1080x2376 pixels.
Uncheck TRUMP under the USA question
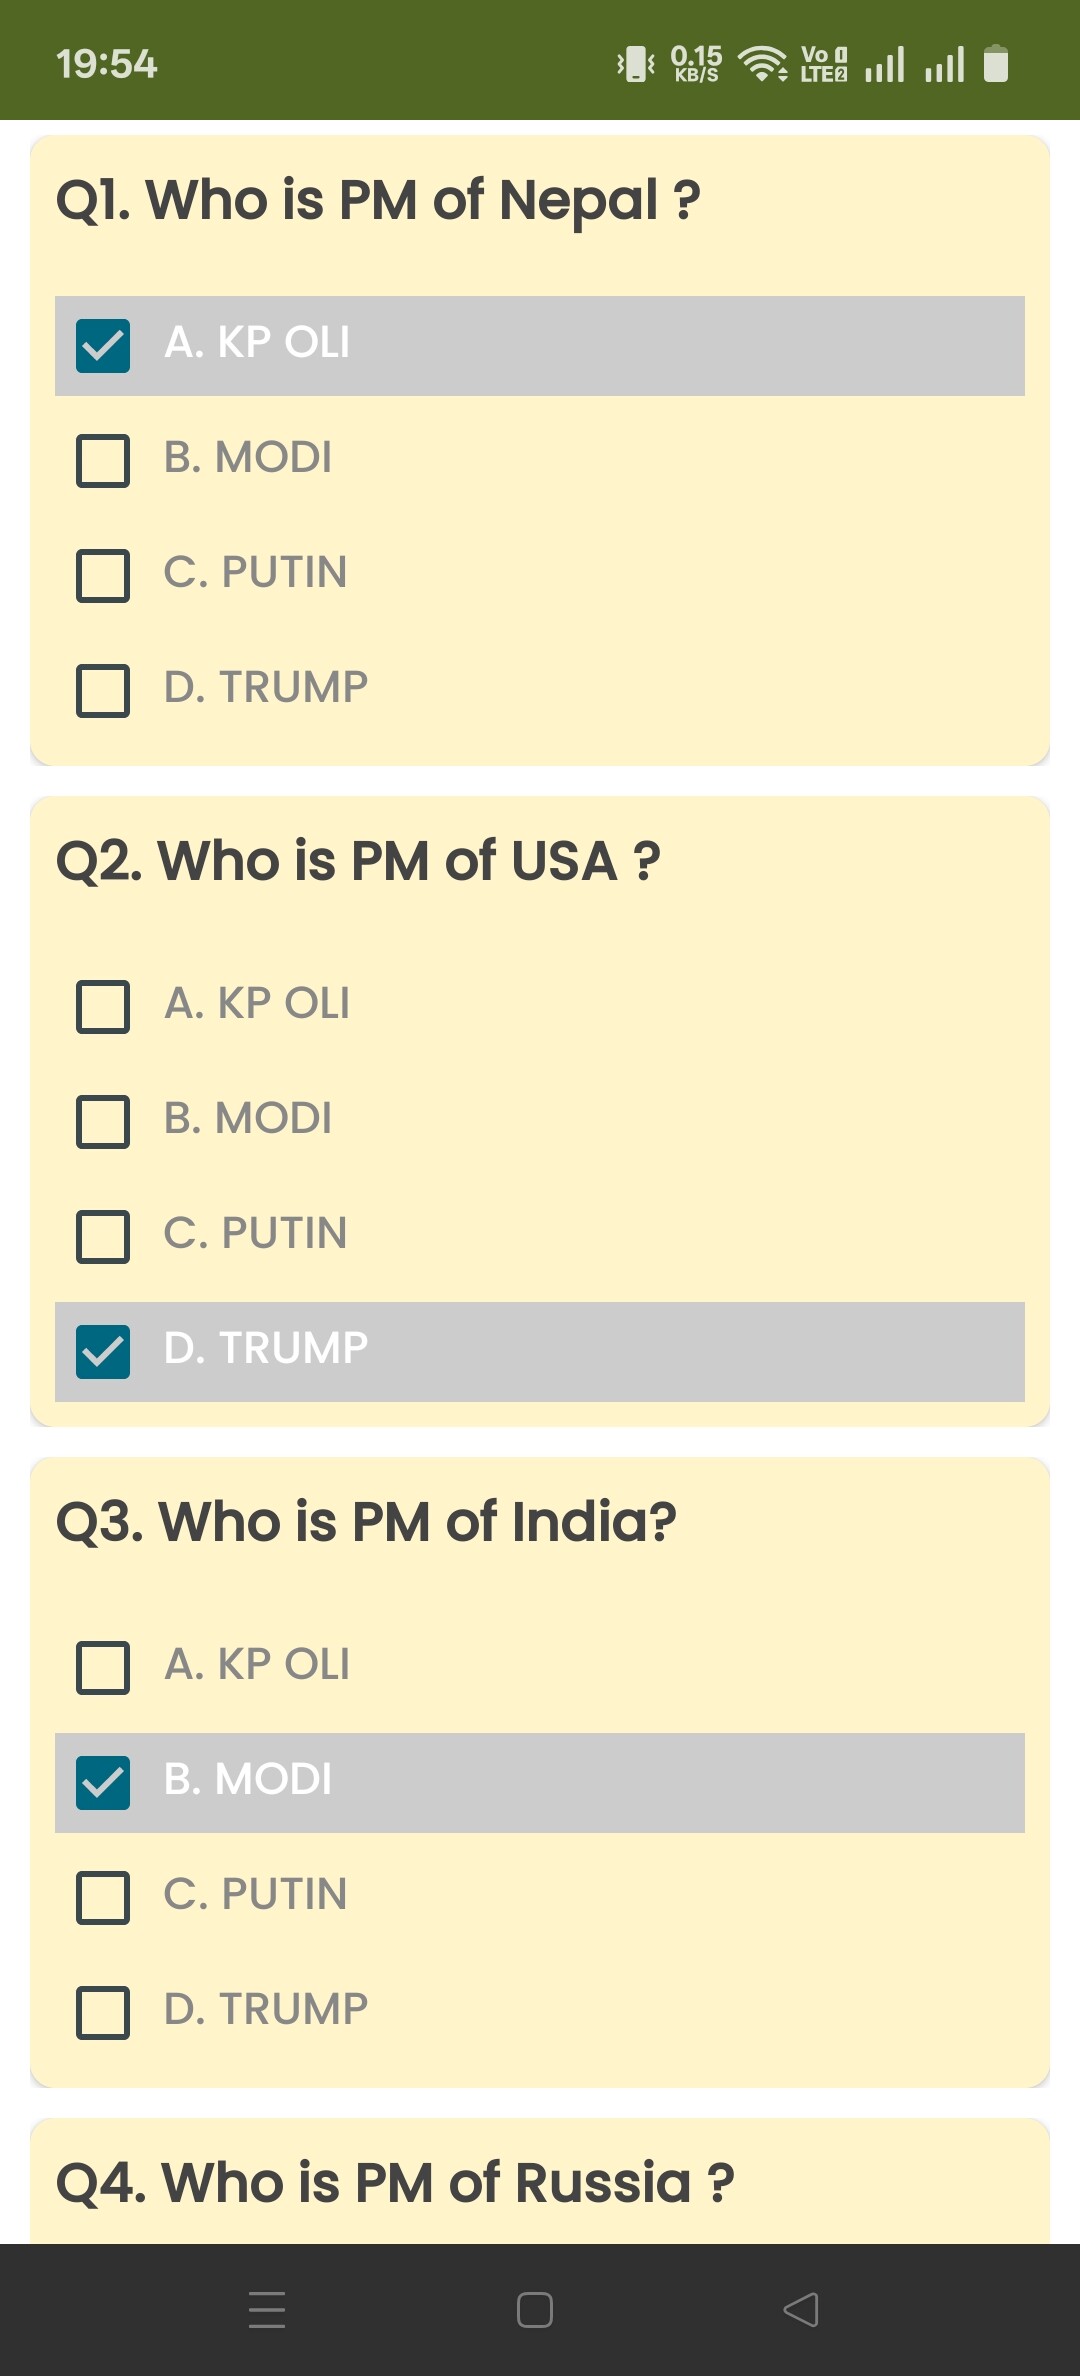(x=103, y=1352)
